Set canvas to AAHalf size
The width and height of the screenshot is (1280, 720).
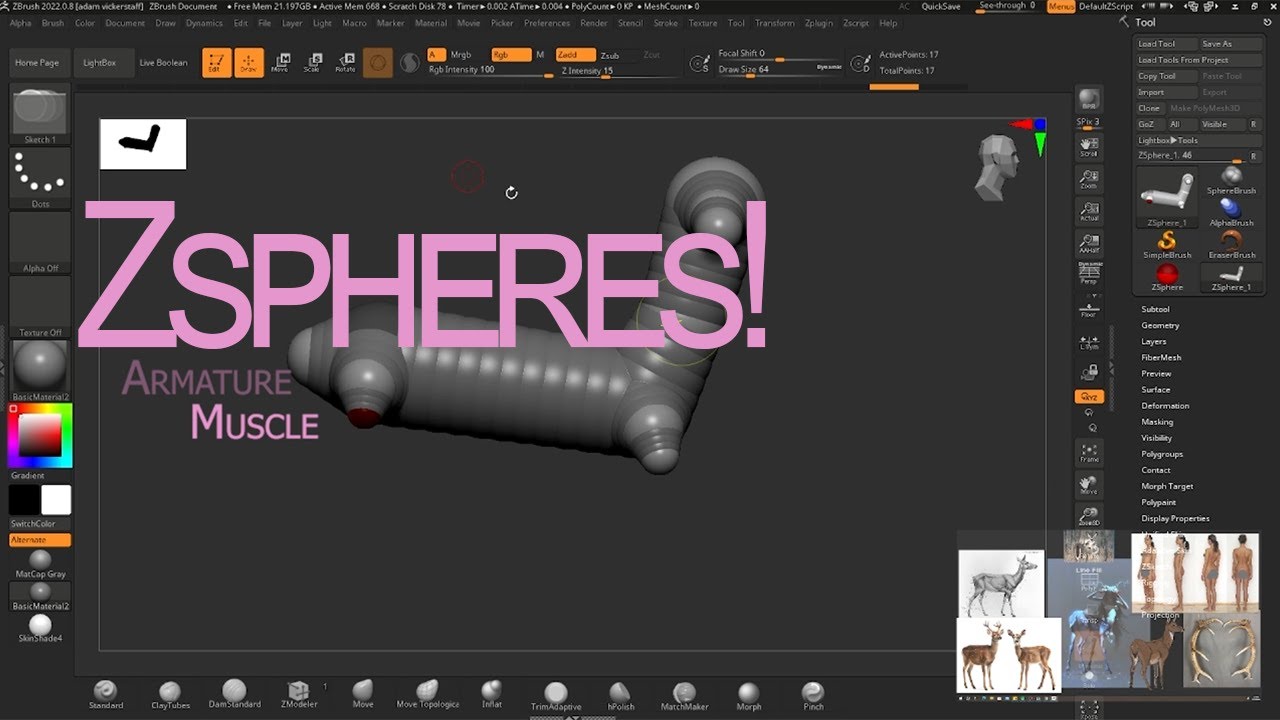[x=1089, y=243]
